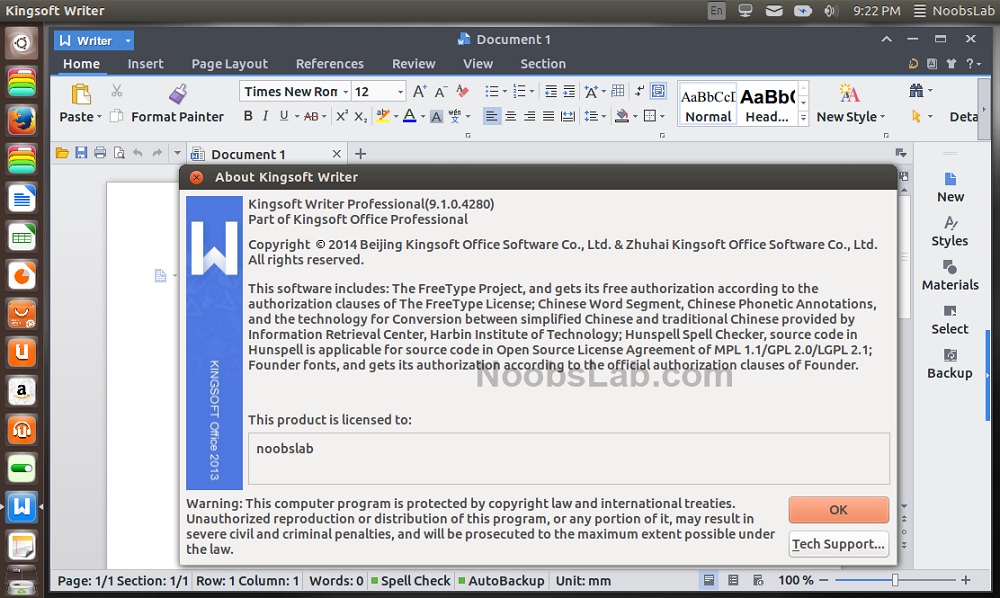This screenshot has width=1000, height=598.
Task: Save the document with the floppy icon
Action: 81,153
